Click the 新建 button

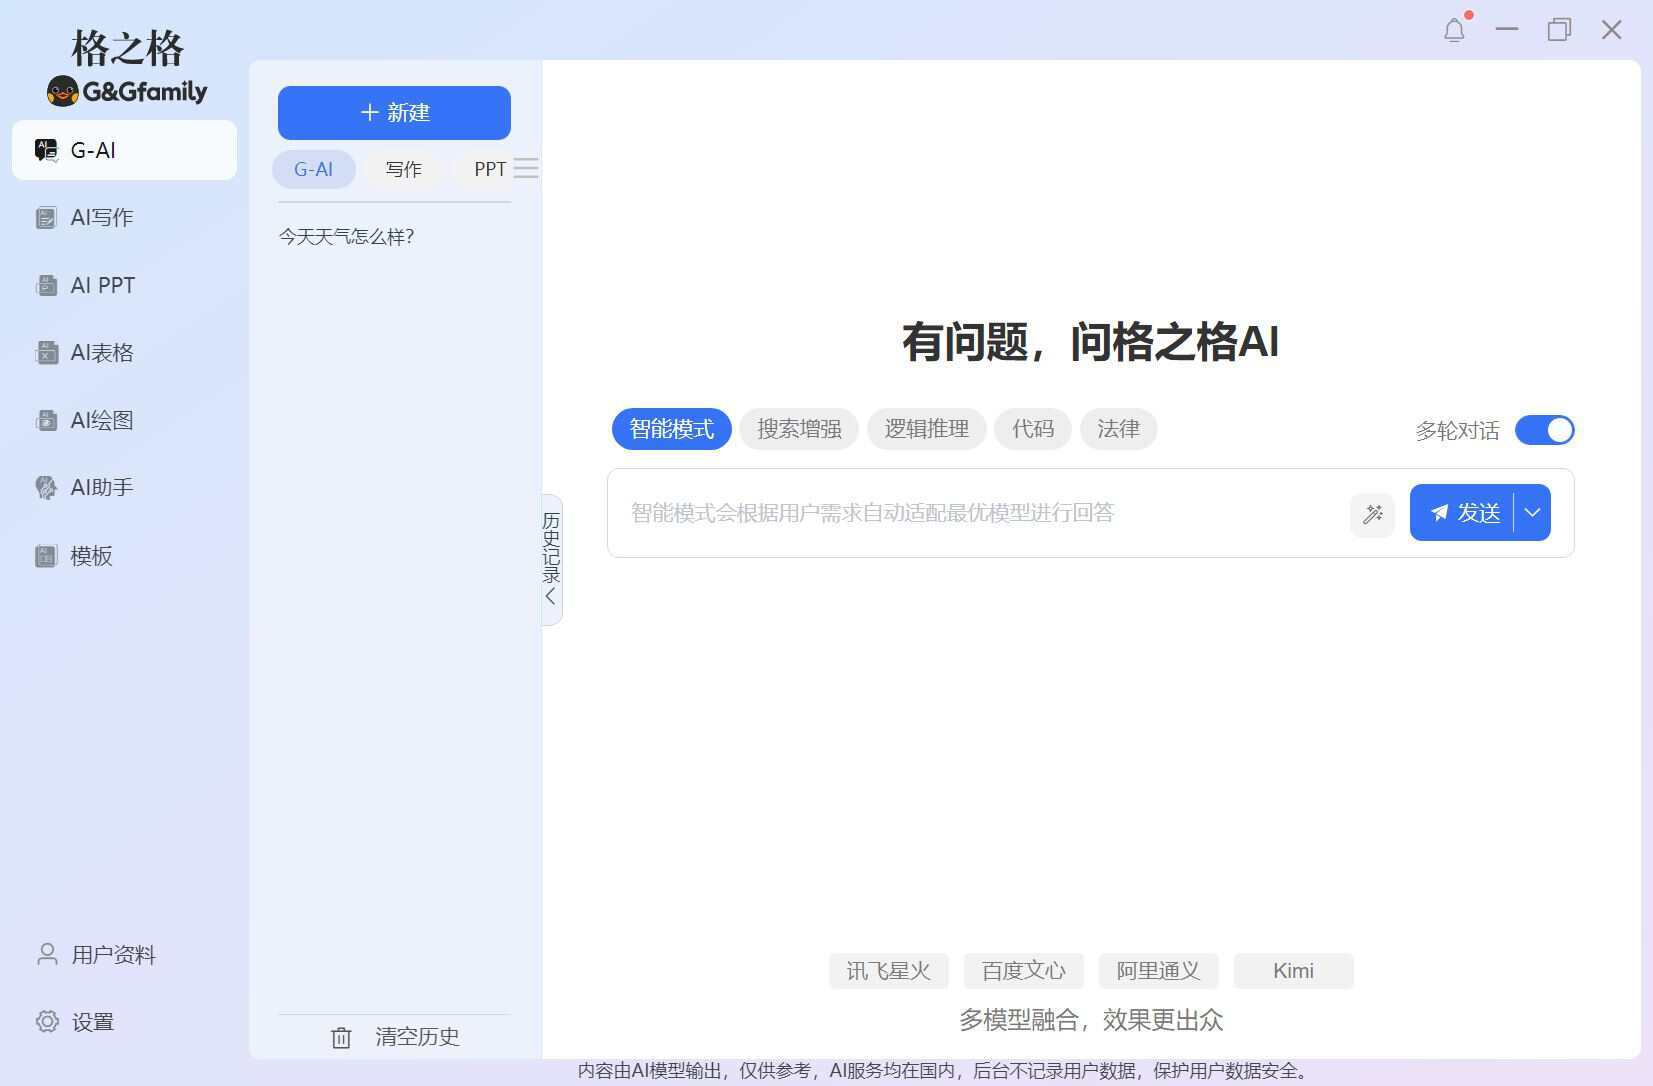tap(393, 112)
